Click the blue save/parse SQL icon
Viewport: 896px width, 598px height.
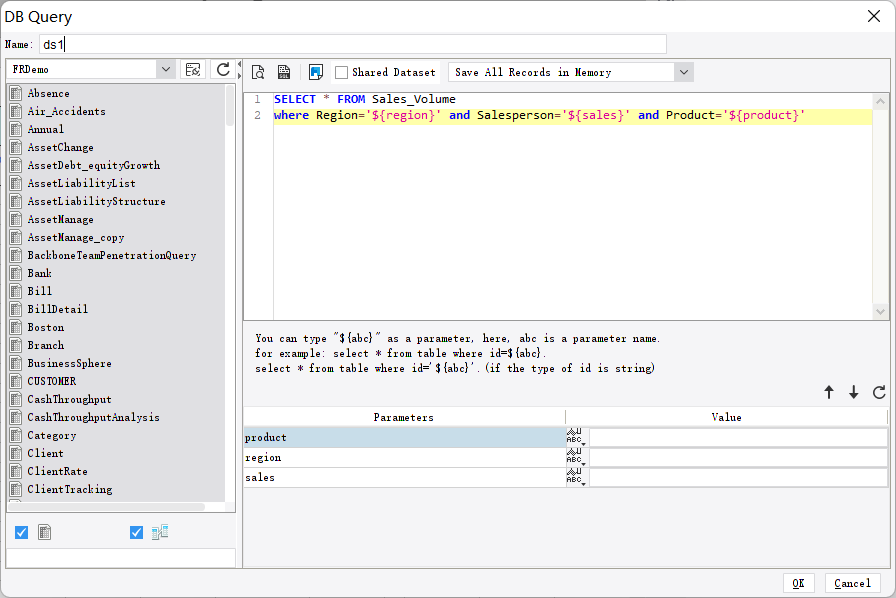point(315,72)
